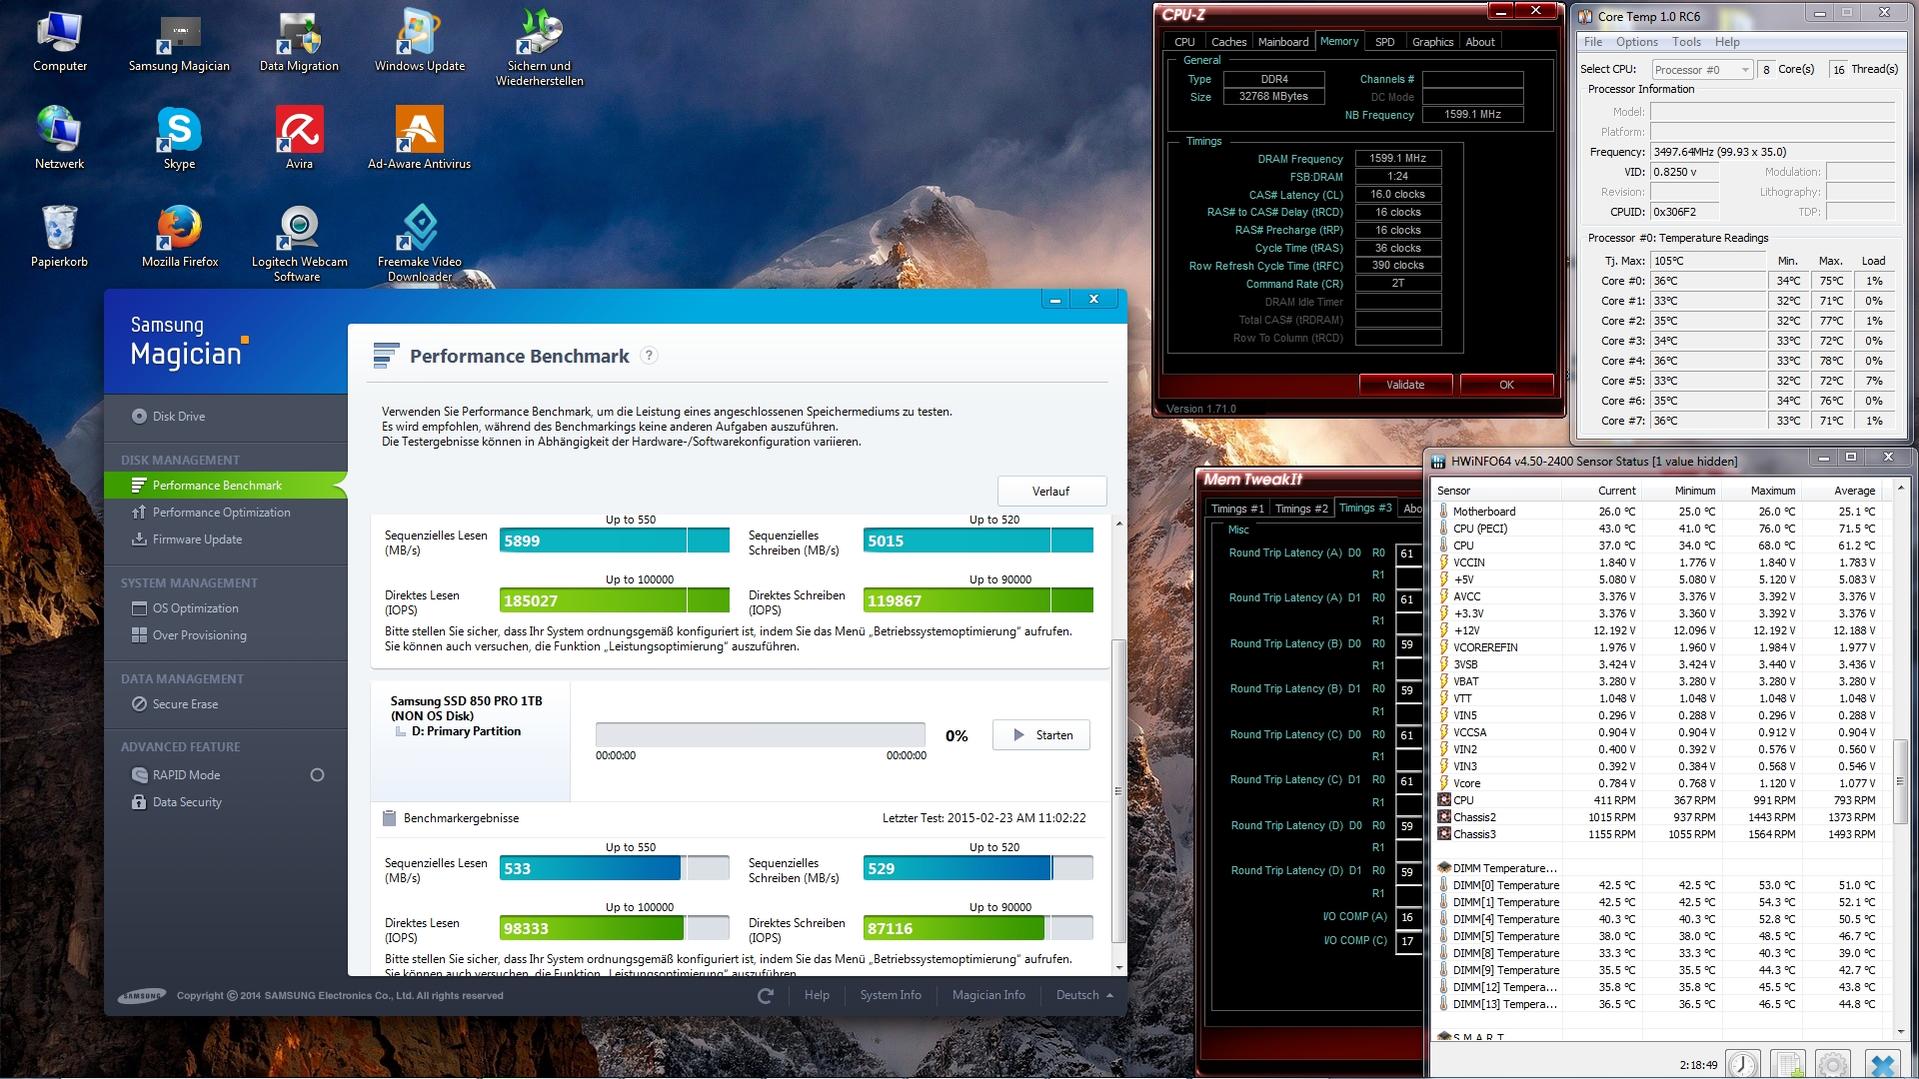Viewport: 1919px width, 1079px height.
Task: Open HWiNFO64 settings gear icon
Action: coord(1832,1064)
